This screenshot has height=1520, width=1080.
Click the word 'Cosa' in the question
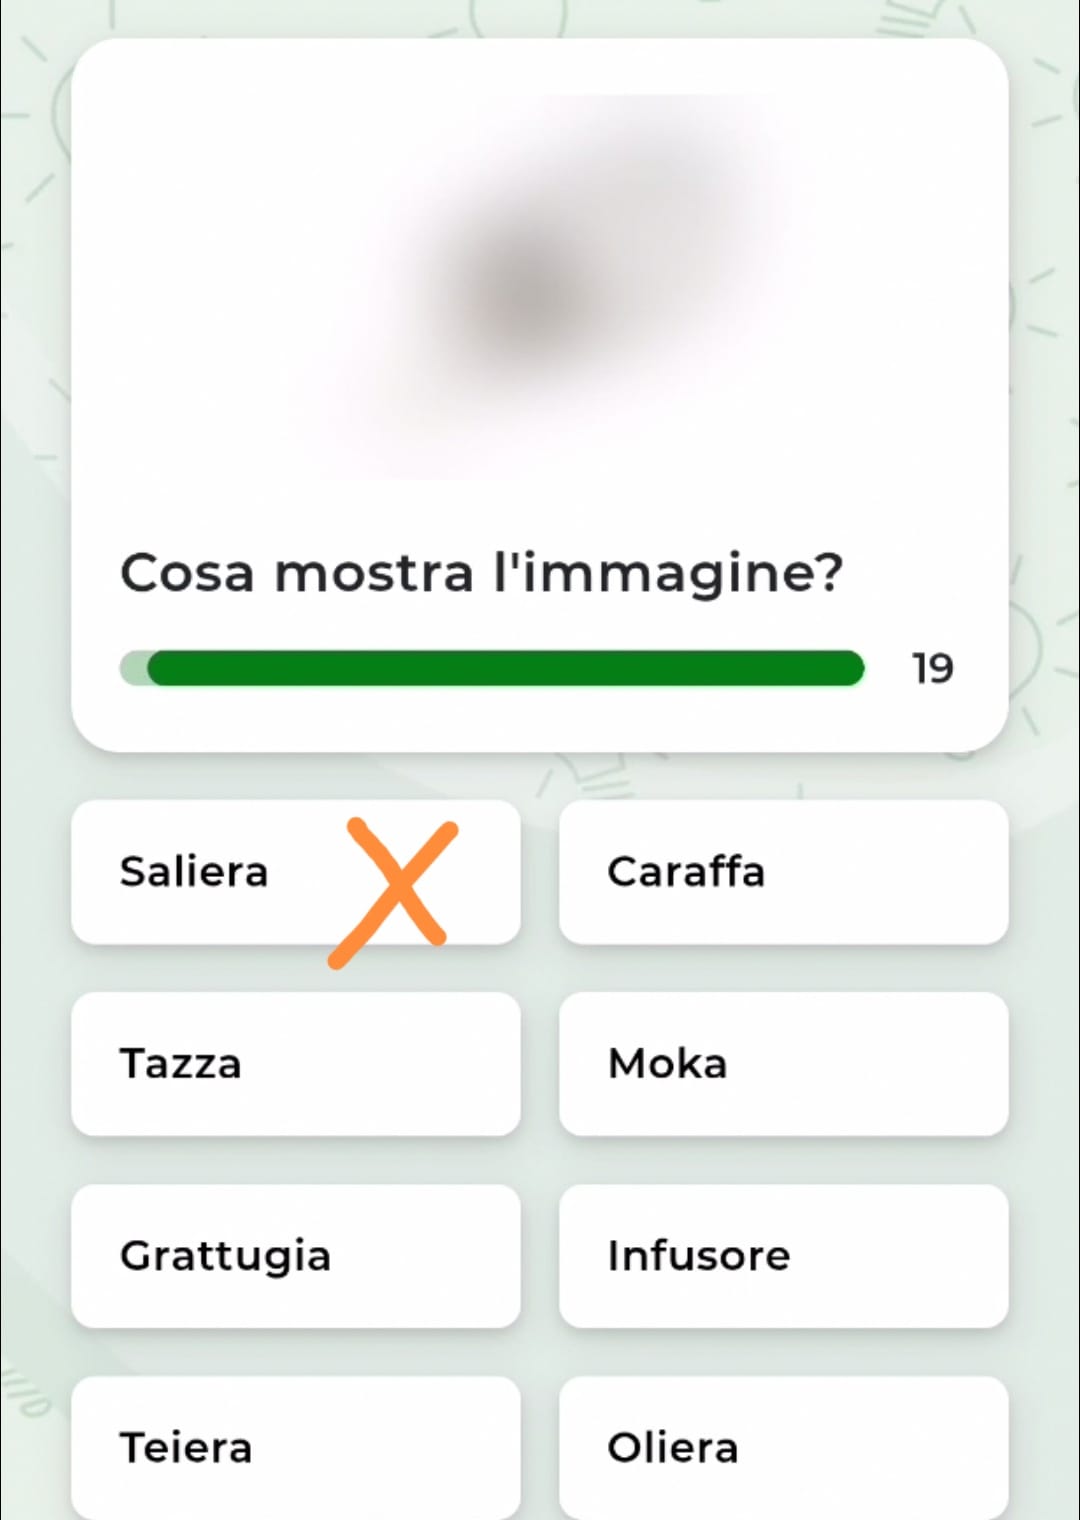[187, 574]
